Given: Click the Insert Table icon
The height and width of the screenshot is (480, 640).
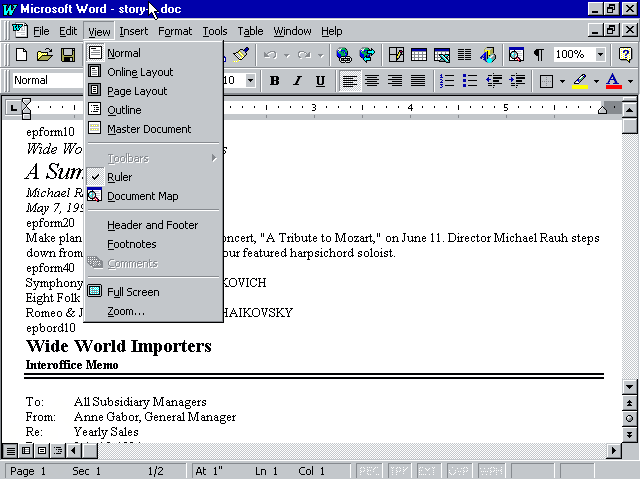Looking at the screenshot, I should 419,54.
